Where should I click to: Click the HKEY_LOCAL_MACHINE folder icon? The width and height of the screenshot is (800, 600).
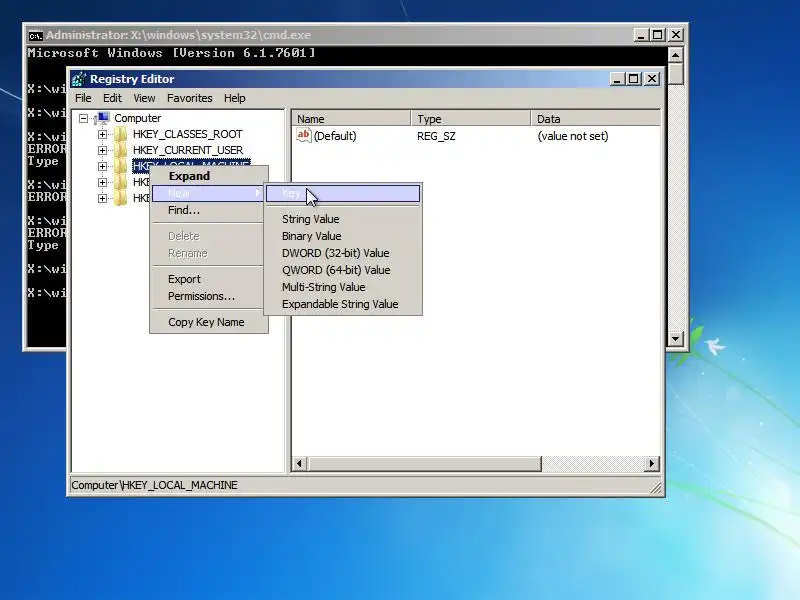tap(120, 166)
